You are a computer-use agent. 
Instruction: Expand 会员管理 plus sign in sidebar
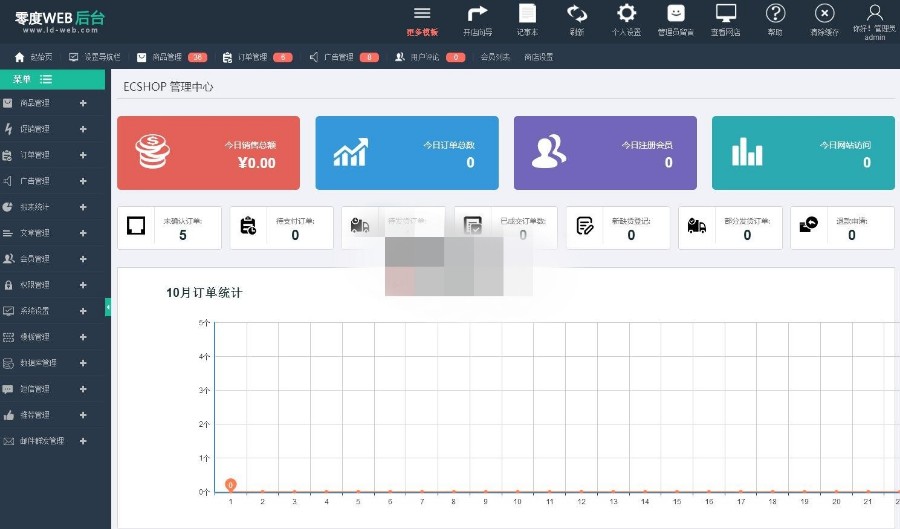83,259
